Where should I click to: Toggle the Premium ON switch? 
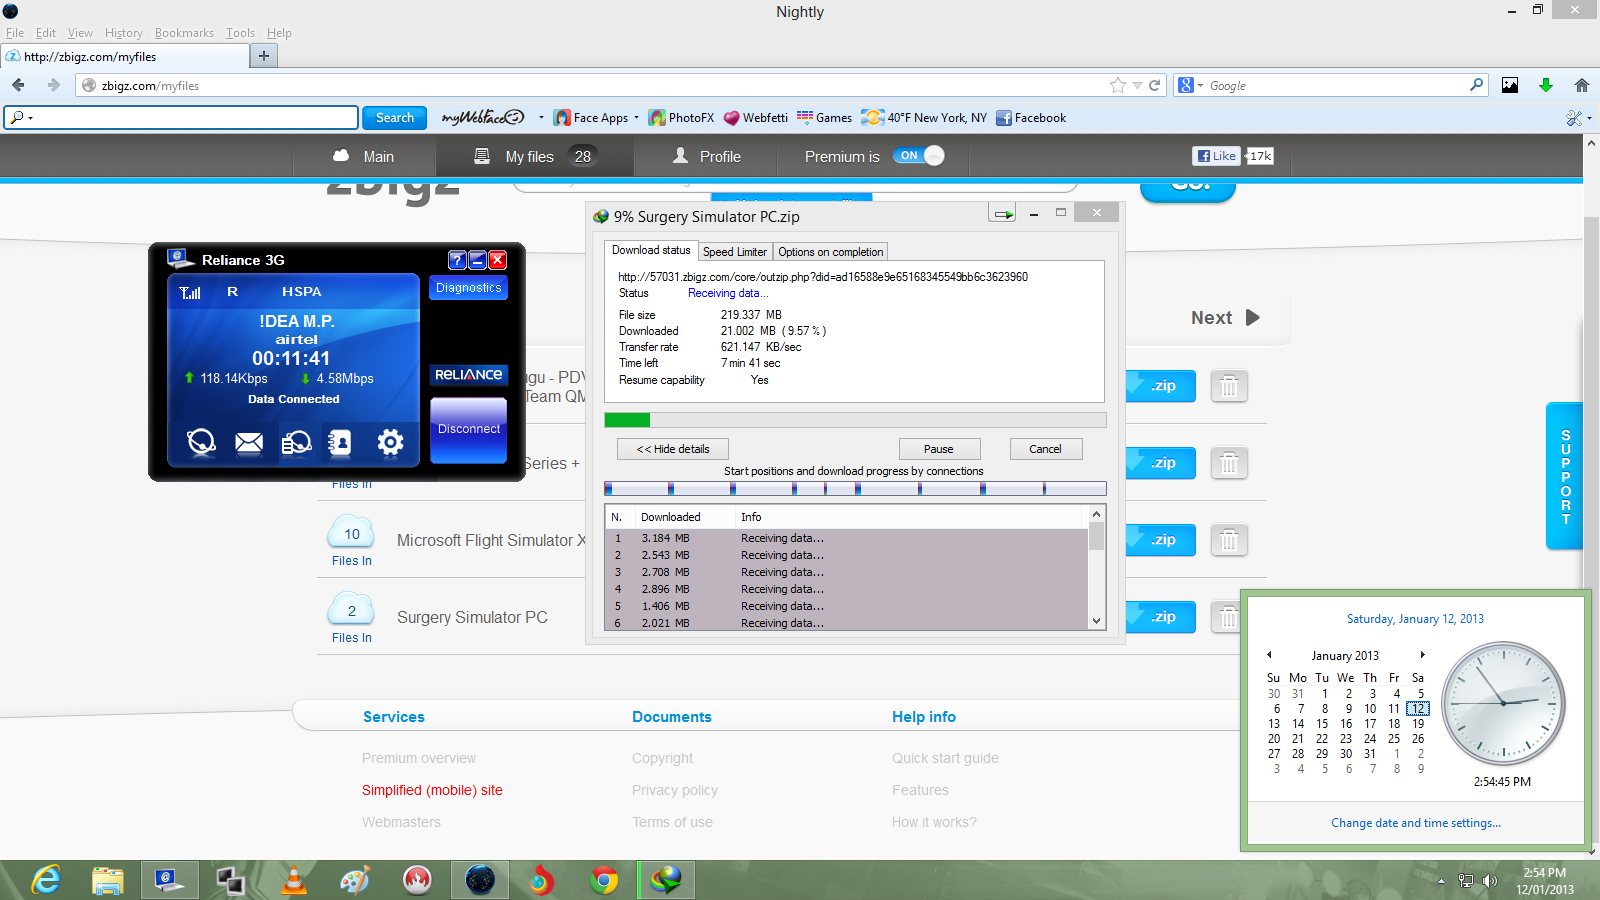point(918,156)
